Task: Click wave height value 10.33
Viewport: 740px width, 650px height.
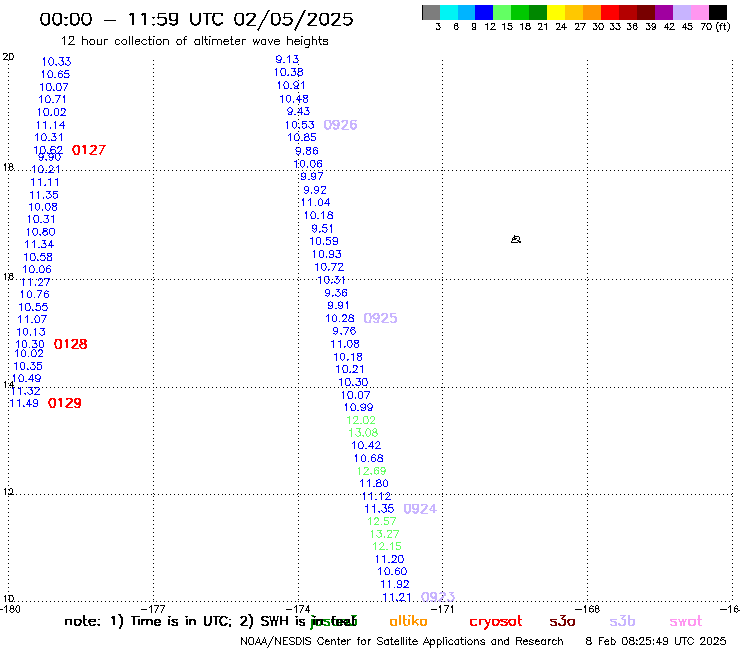Action: [x=57, y=62]
